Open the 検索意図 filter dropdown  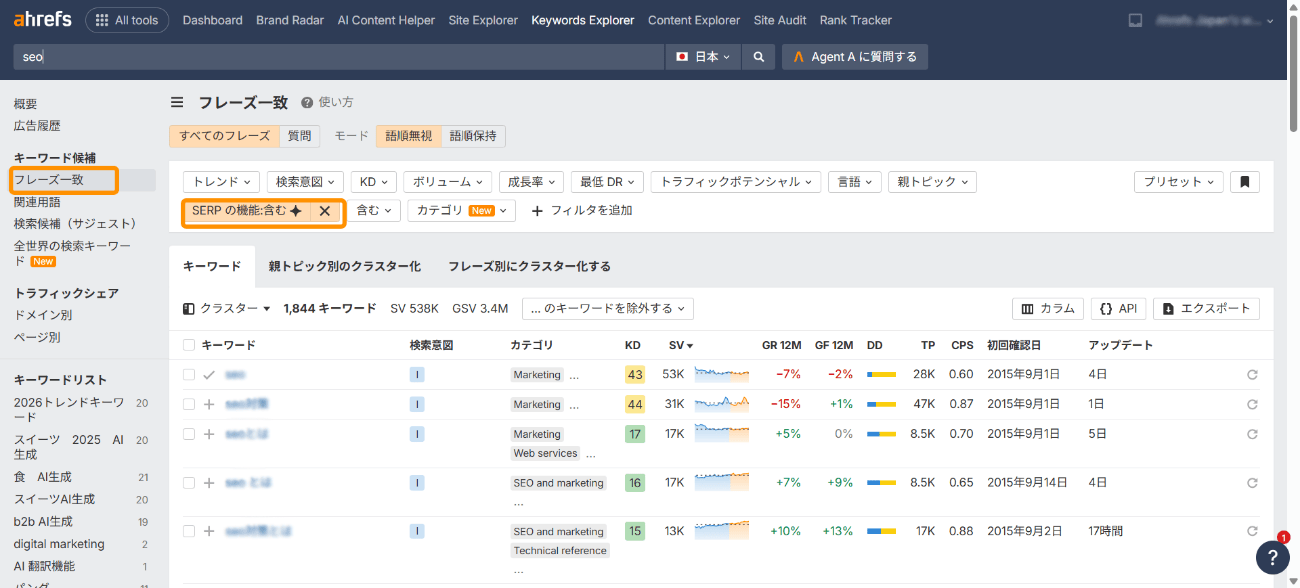pos(305,182)
